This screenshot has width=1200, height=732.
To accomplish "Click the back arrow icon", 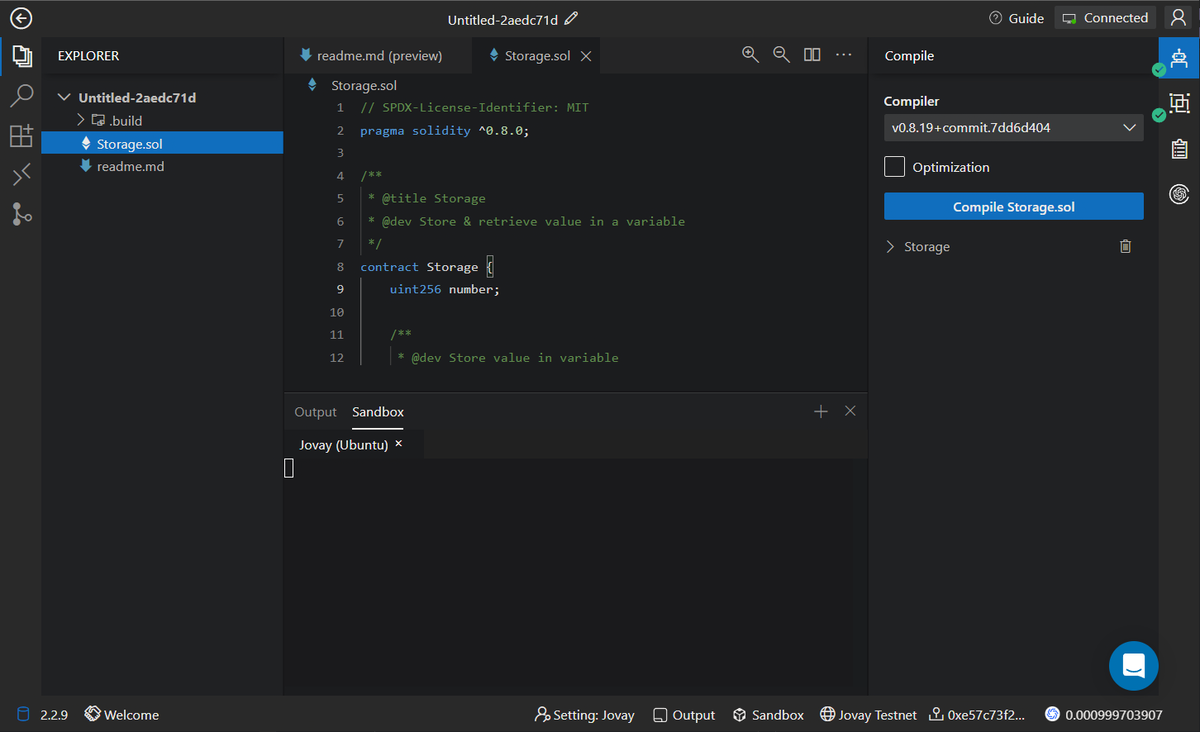I will point(21,18).
